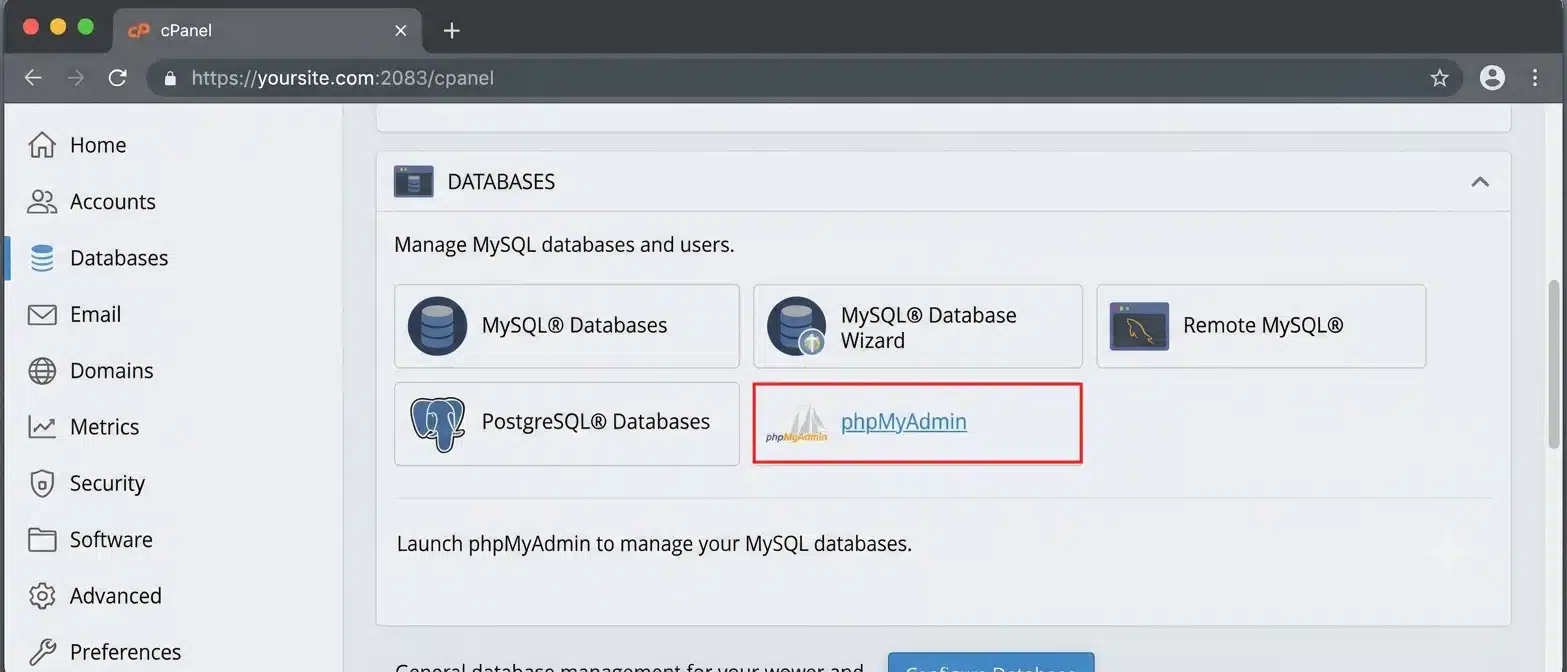
Task: Select Databases label in the sidebar
Action: tap(119, 258)
